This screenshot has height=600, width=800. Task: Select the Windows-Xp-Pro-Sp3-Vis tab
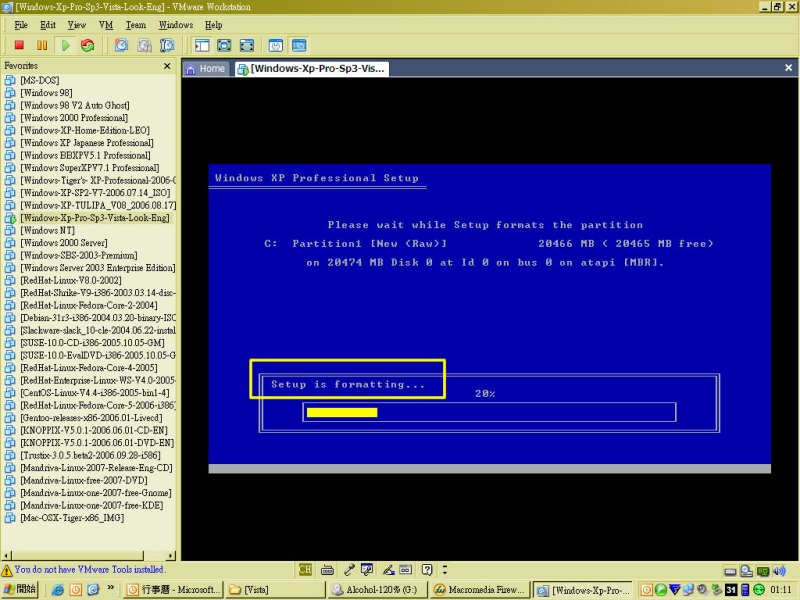[x=312, y=69]
